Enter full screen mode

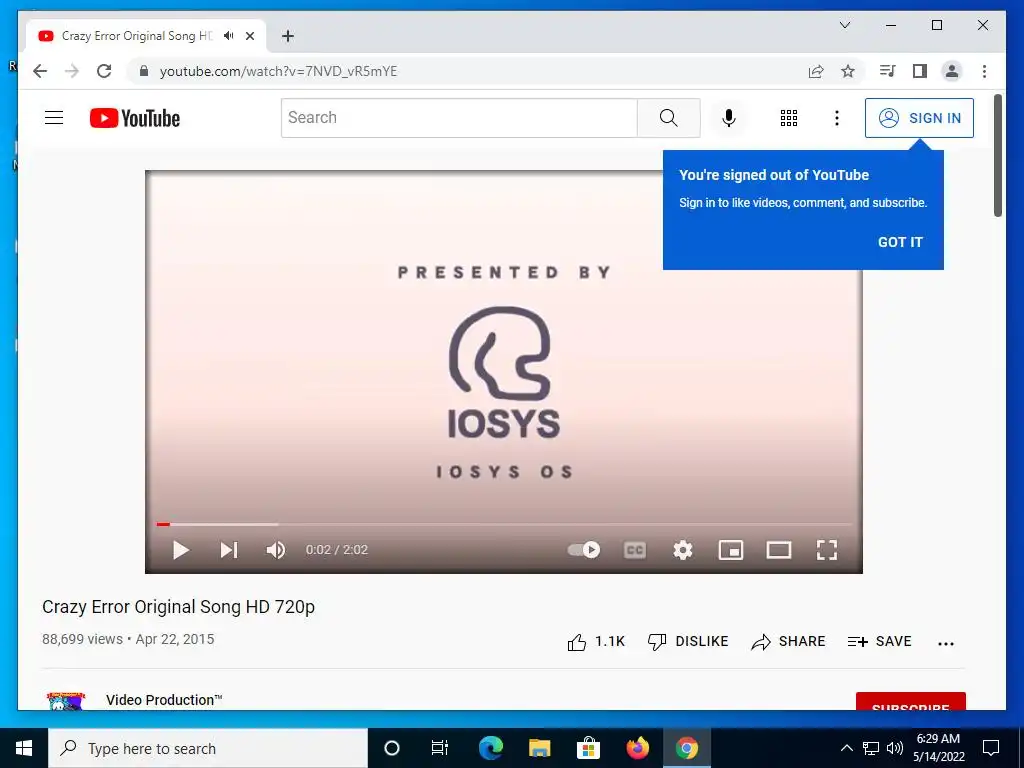(x=827, y=550)
